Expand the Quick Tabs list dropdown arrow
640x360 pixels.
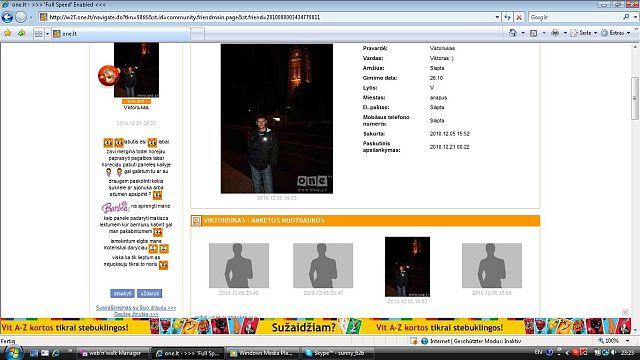point(47,33)
